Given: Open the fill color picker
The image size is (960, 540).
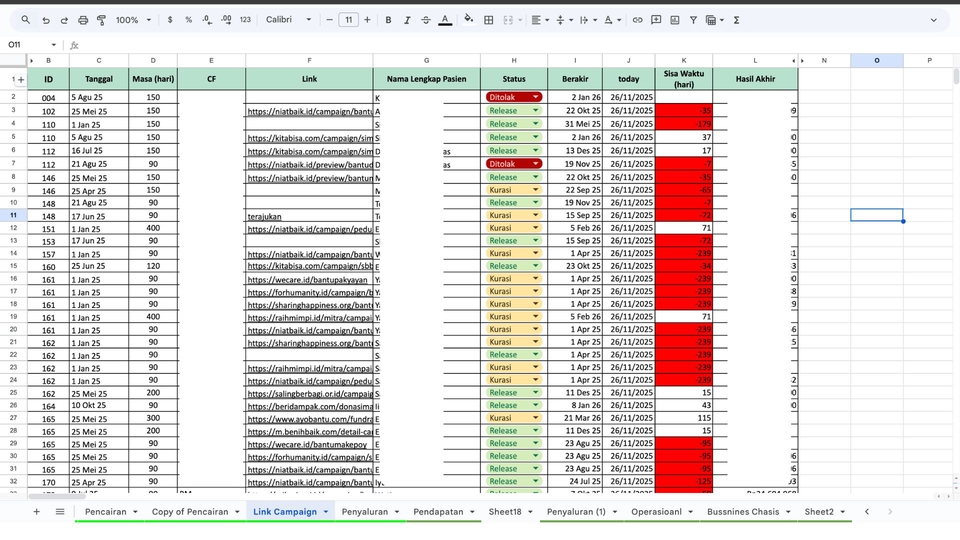Looking at the screenshot, I should click(x=471, y=20).
